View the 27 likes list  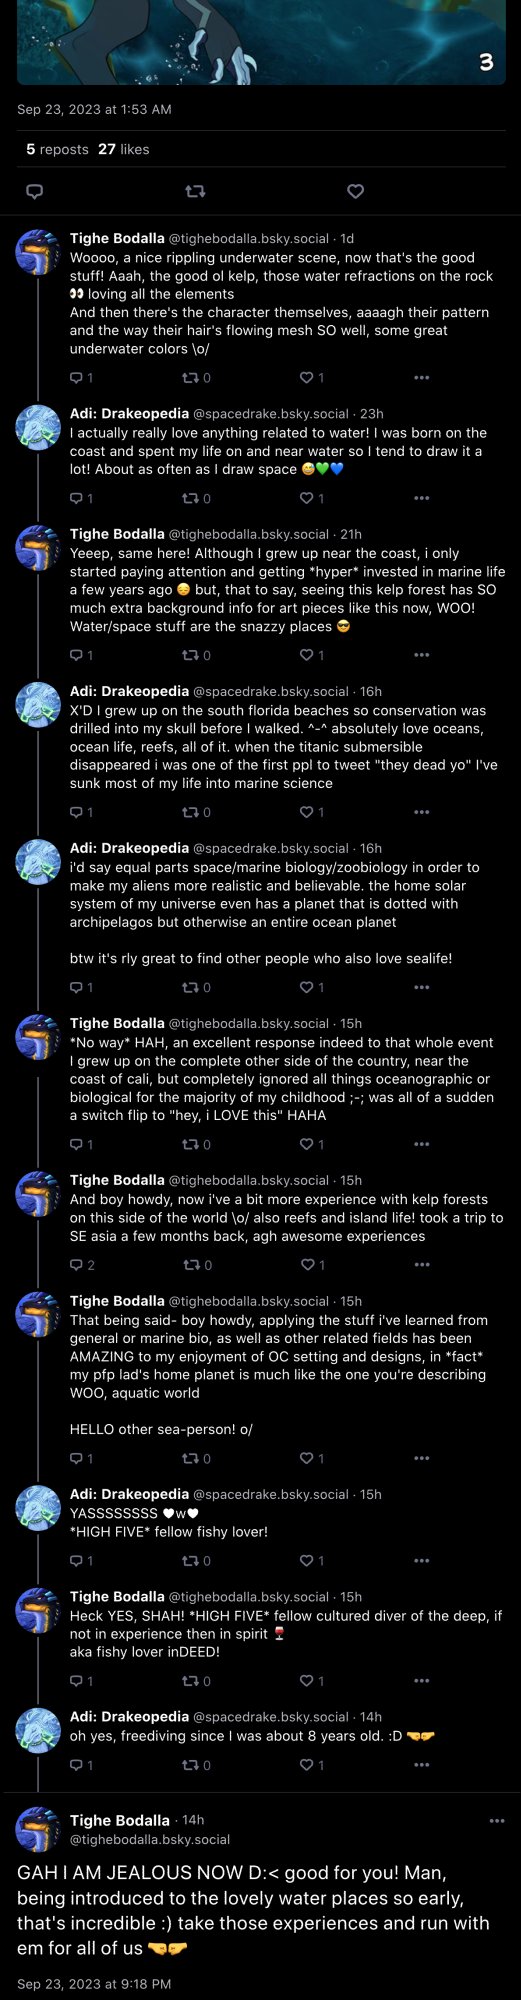click(124, 149)
